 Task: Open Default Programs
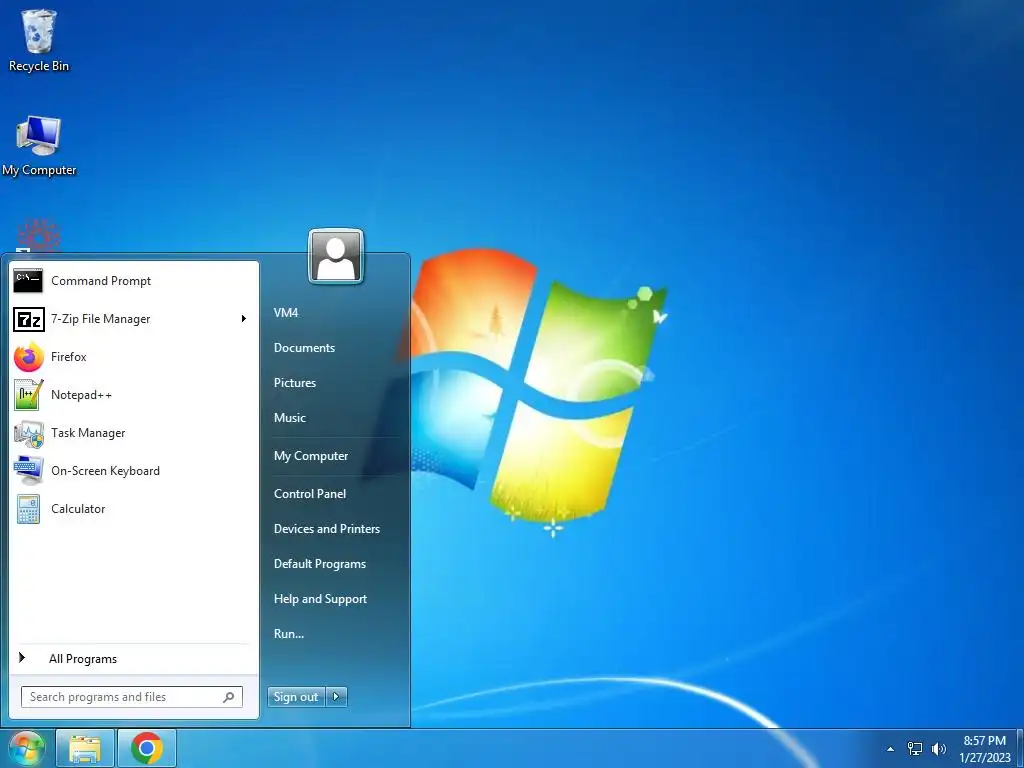pyautogui.click(x=320, y=564)
